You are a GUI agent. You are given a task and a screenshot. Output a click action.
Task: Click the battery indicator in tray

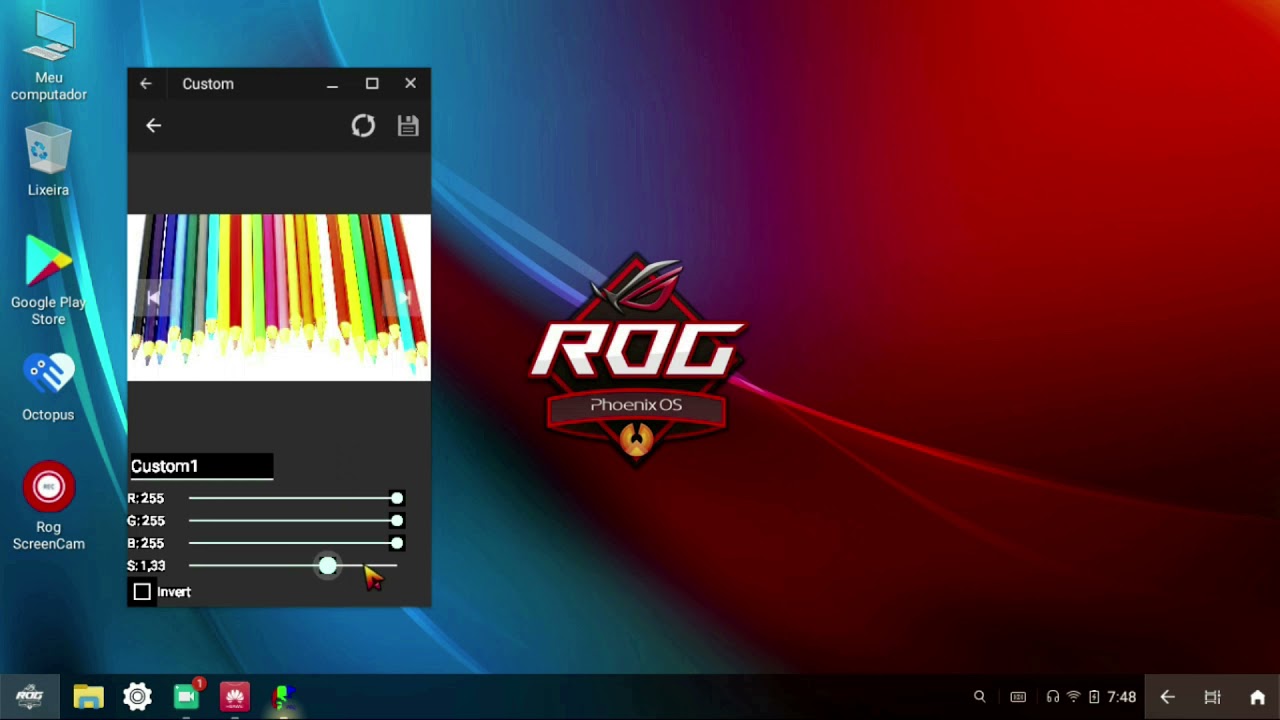tap(1094, 697)
